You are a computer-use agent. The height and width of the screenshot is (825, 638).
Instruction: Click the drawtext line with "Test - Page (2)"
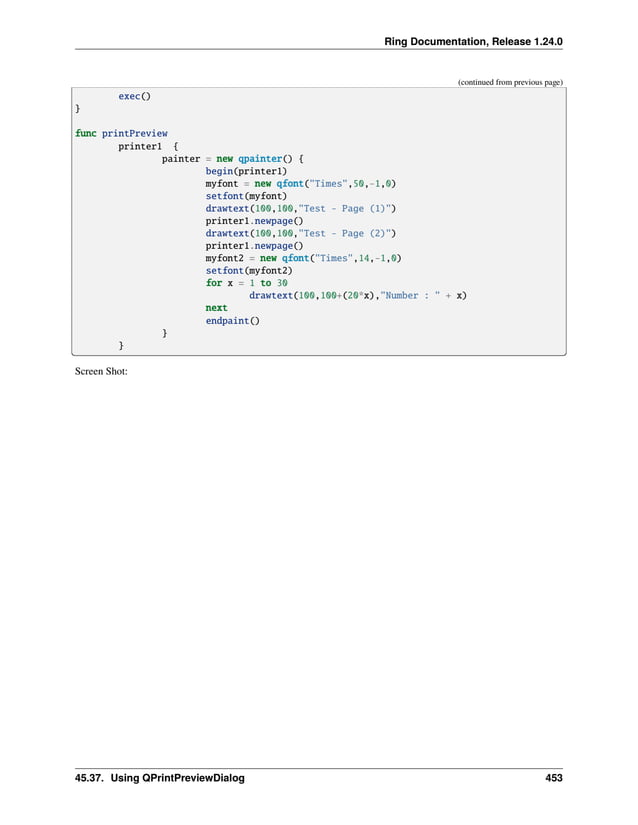point(301,233)
